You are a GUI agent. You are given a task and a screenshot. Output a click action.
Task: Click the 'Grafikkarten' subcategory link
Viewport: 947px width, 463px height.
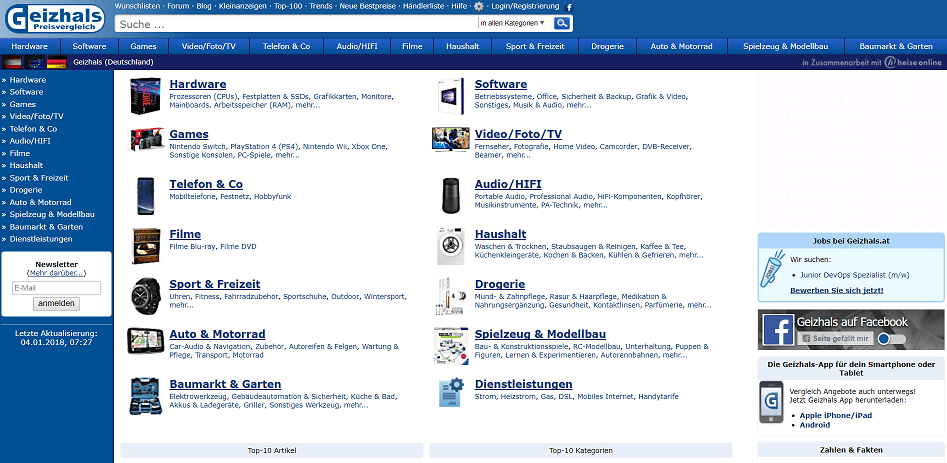[335, 97]
